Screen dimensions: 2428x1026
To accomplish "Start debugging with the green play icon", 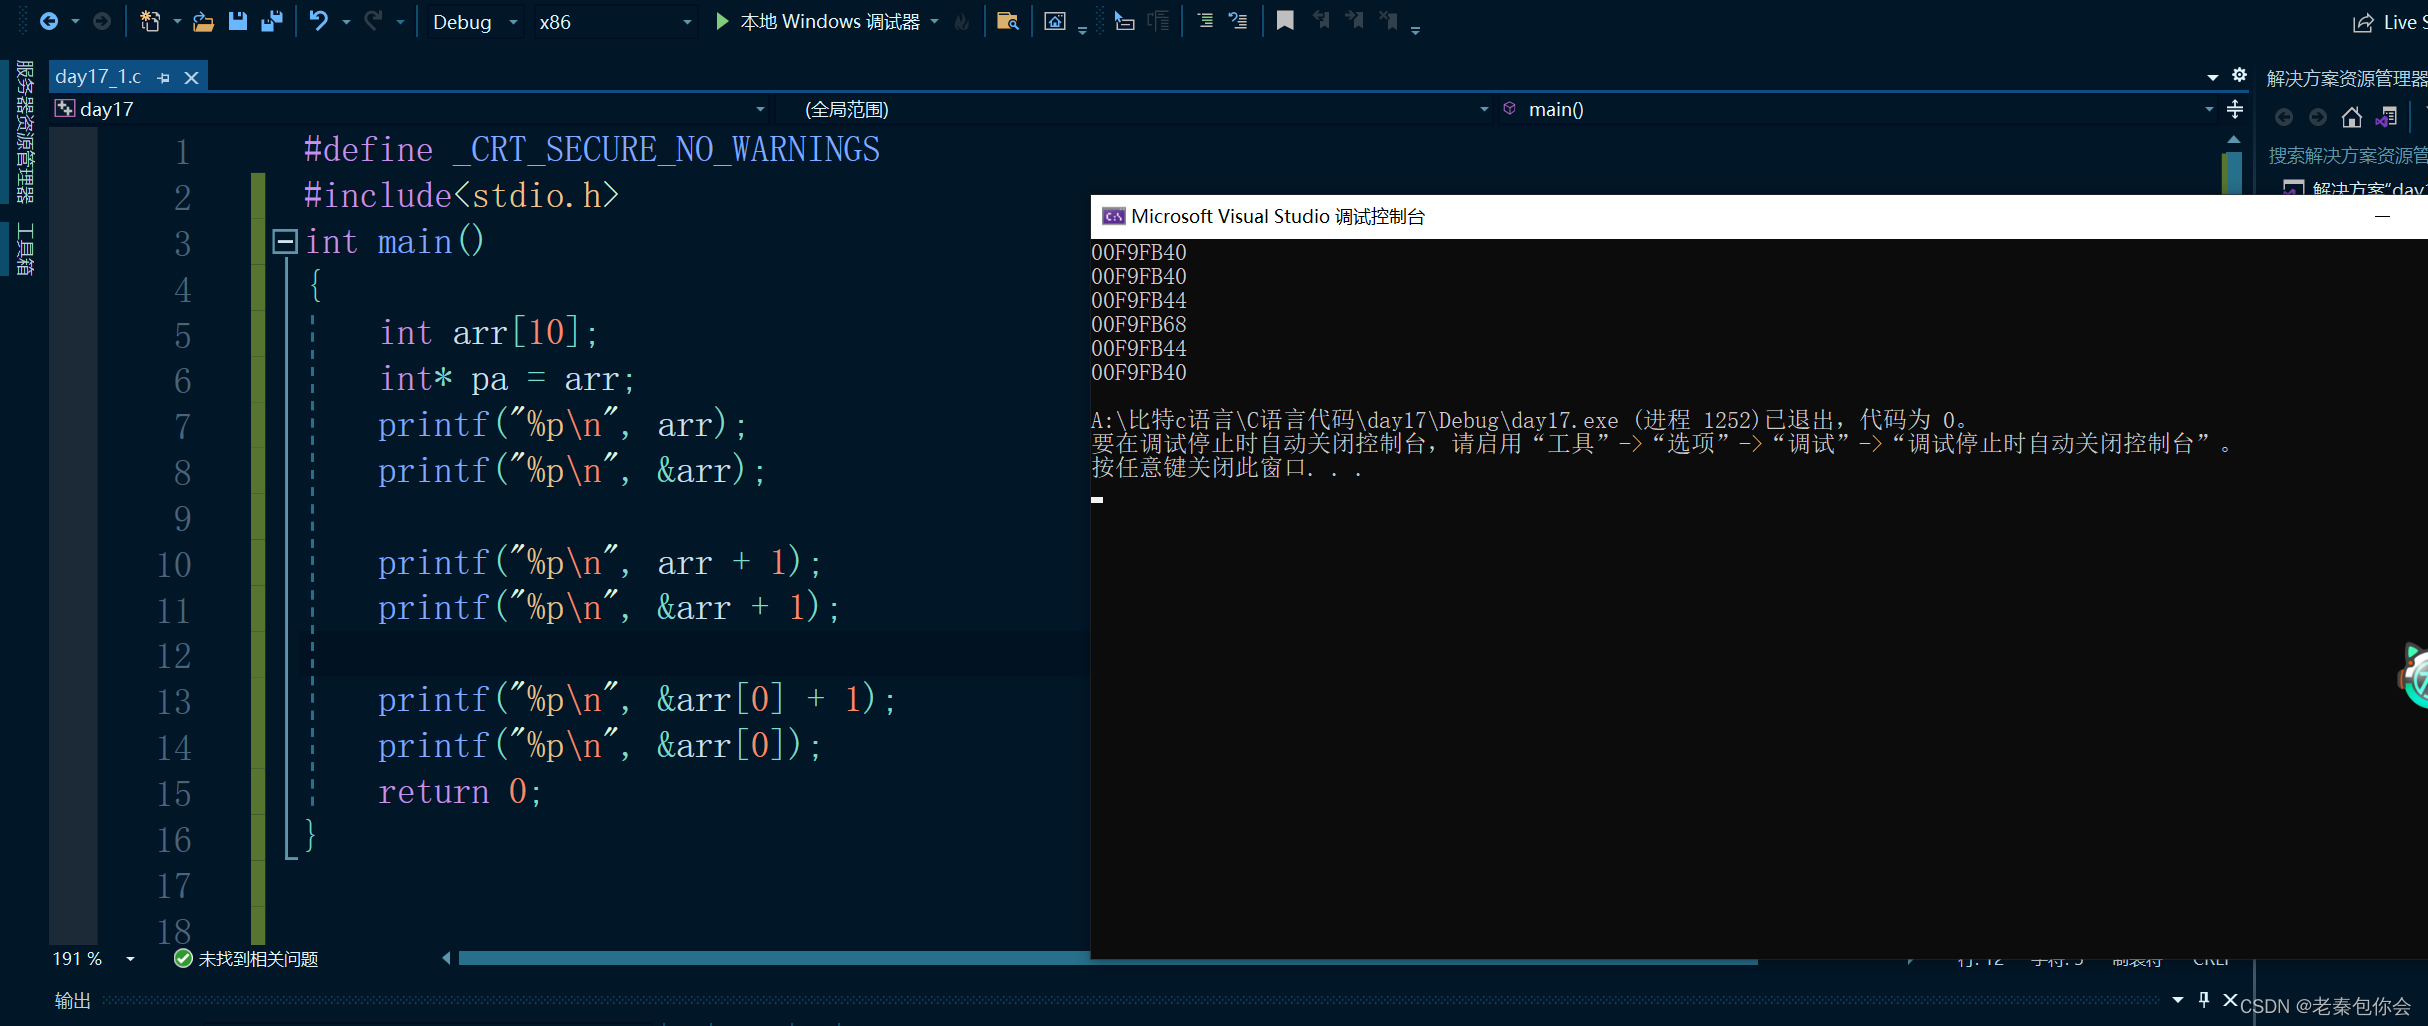I will (722, 21).
